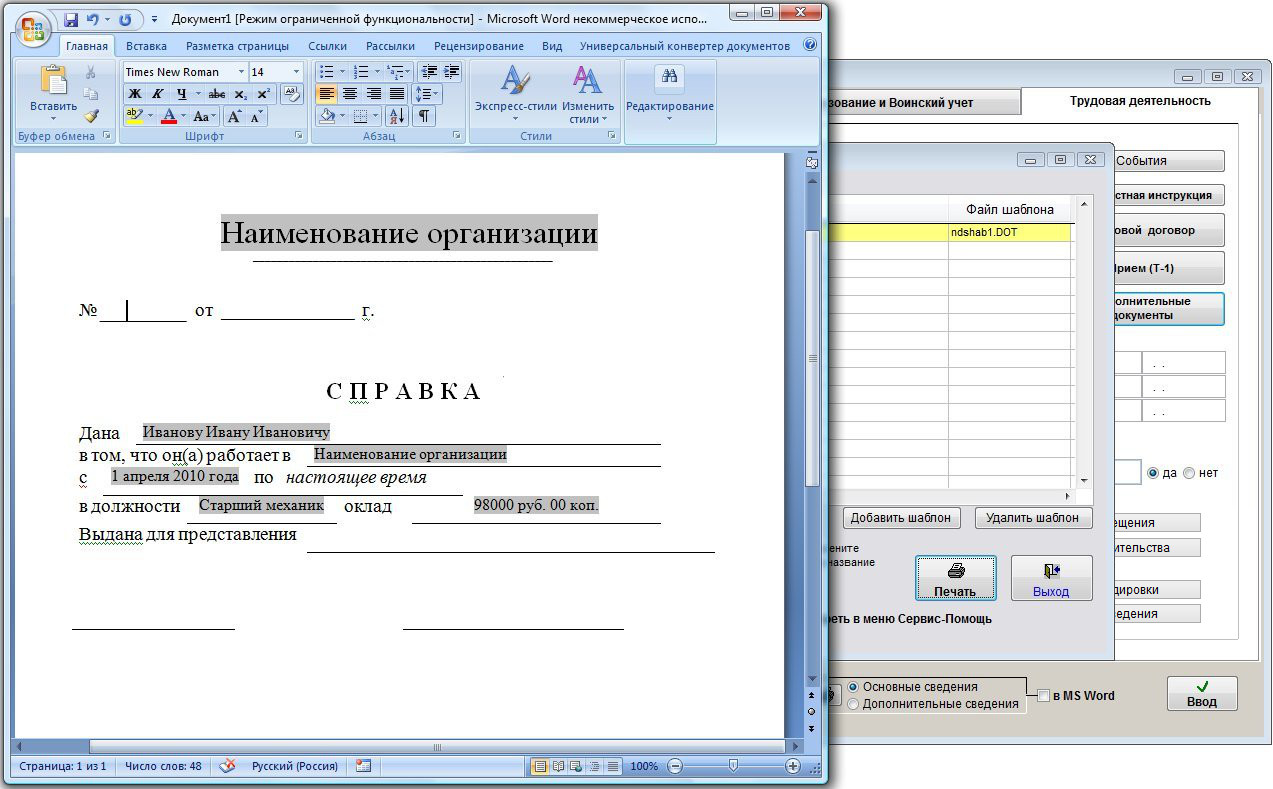Open the Times New Roman font dropdown
This screenshot has height=789, width=1273.
[x=241, y=72]
